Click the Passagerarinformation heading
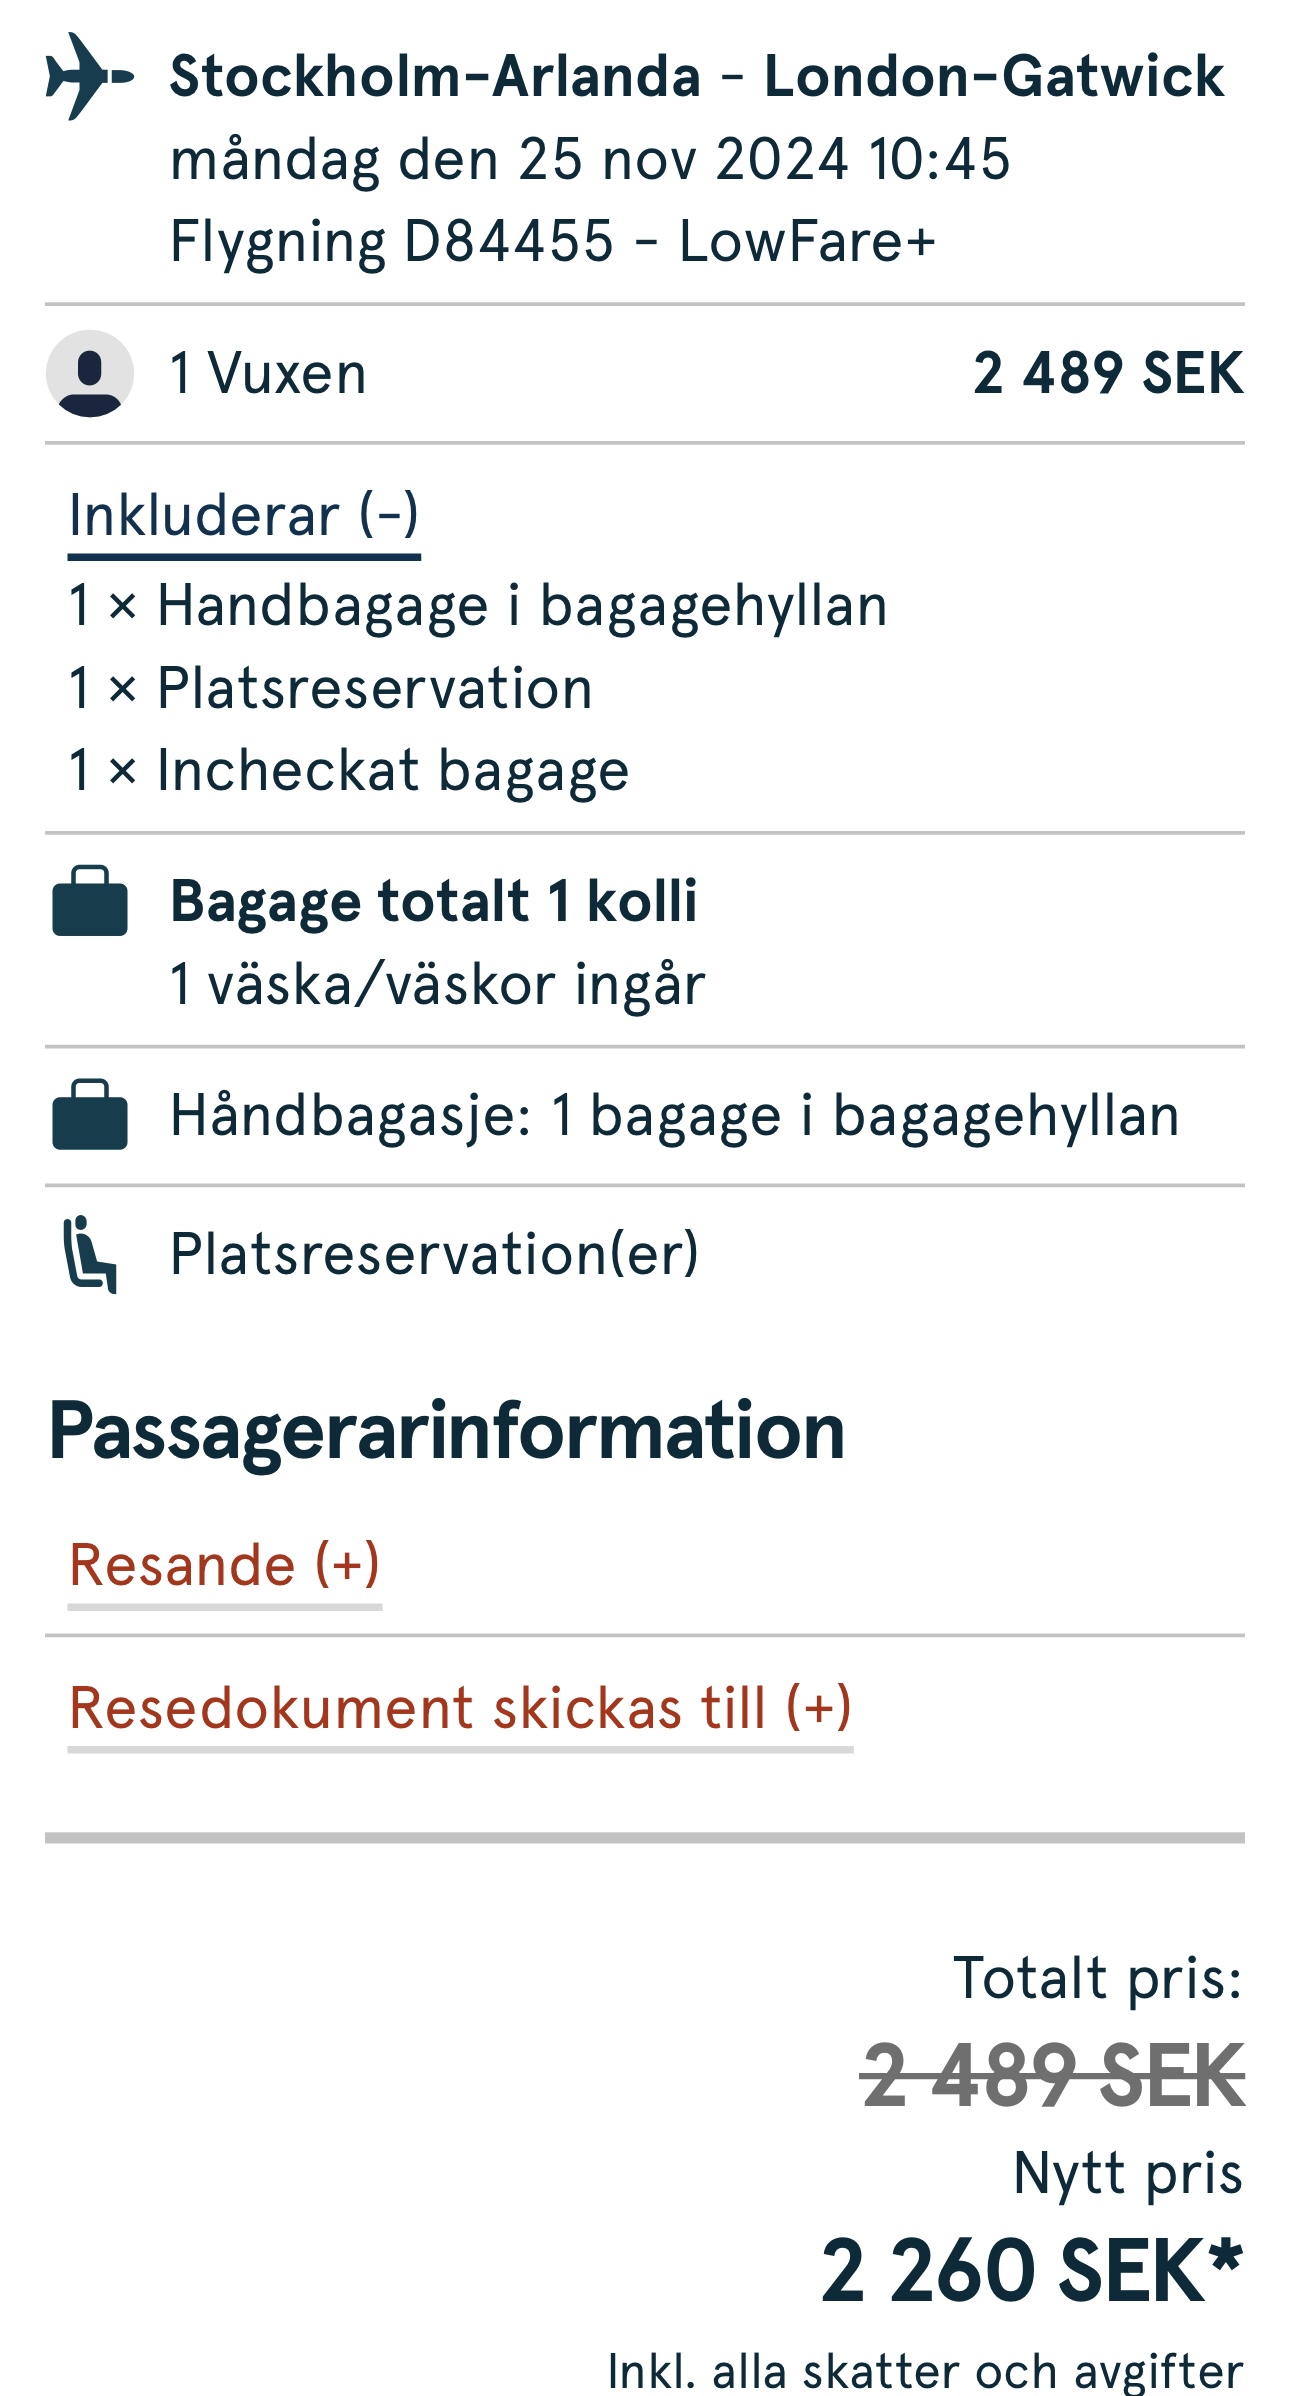 point(447,1431)
